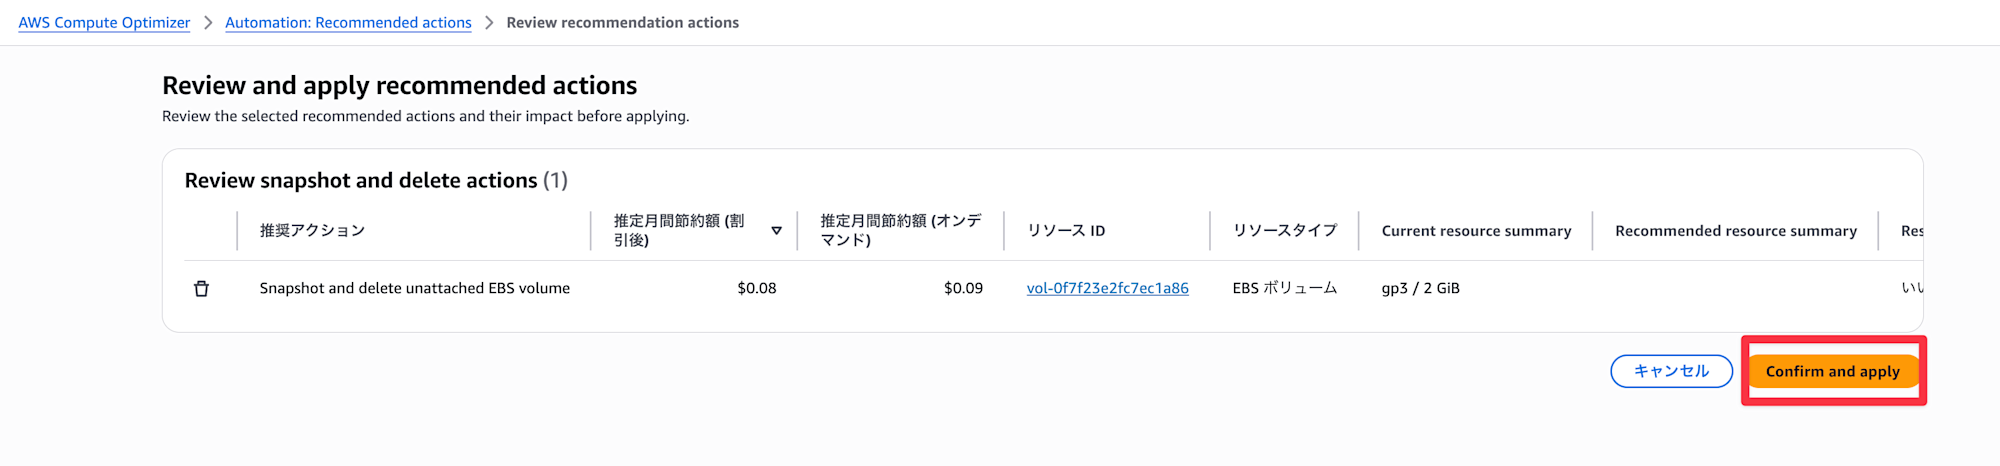Click the Recommended resource summary header
Viewport: 2000px width, 466px height.
(x=1735, y=231)
